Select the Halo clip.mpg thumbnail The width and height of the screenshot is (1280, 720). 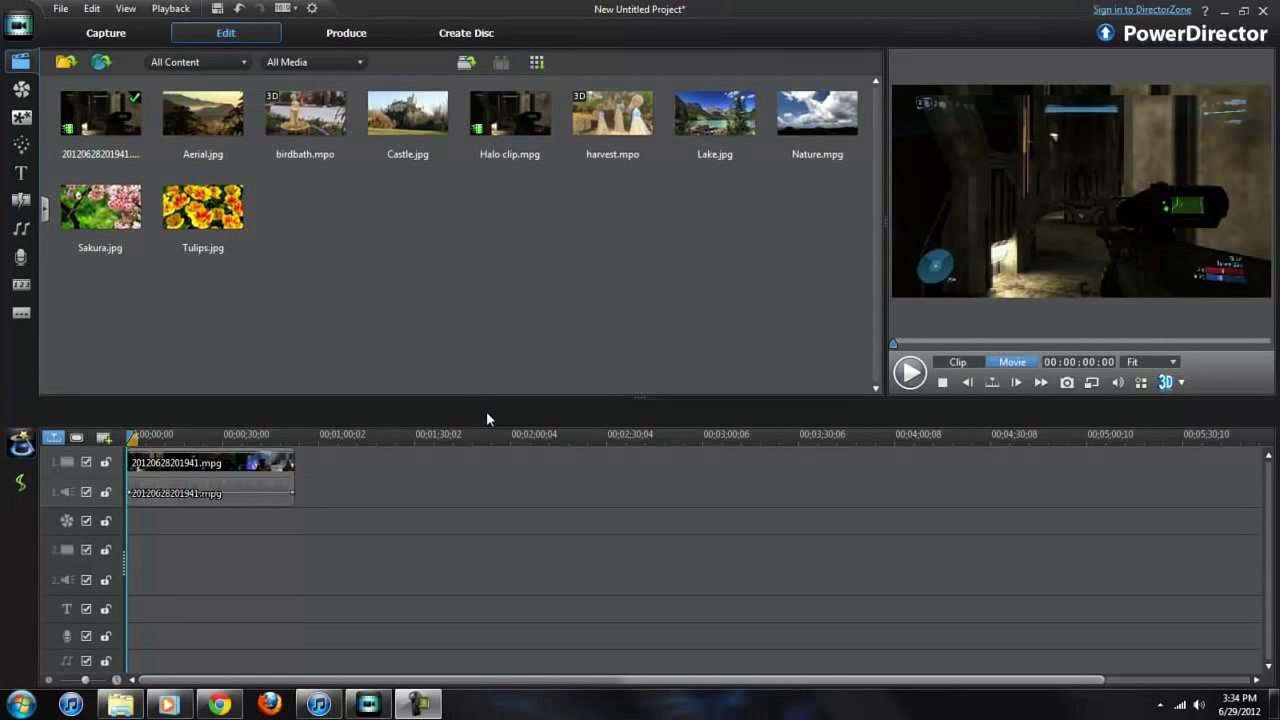[x=510, y=113]
